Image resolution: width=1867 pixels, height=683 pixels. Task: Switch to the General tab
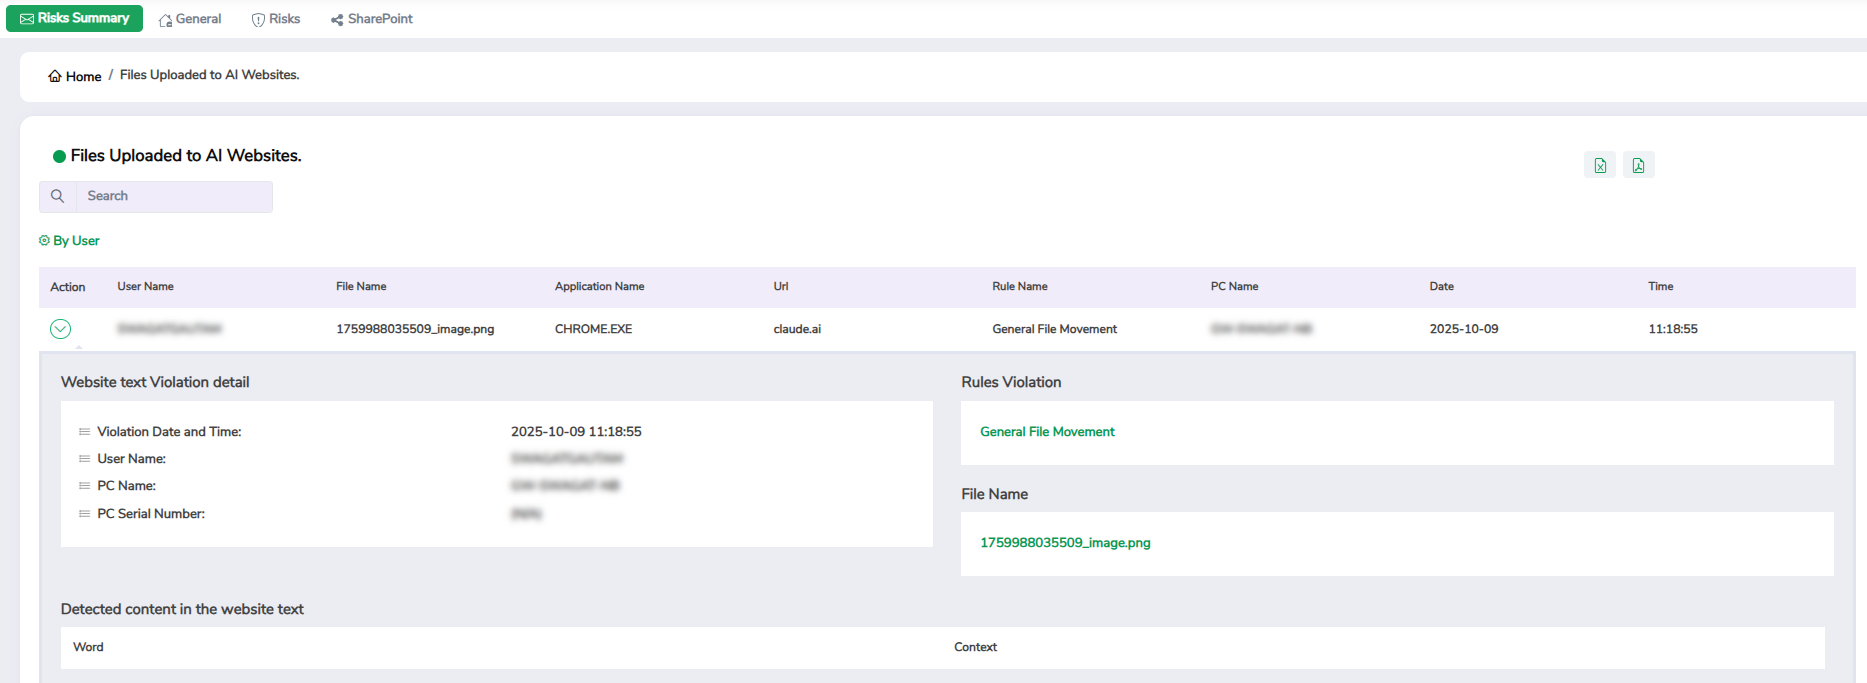tap(190, 19)
